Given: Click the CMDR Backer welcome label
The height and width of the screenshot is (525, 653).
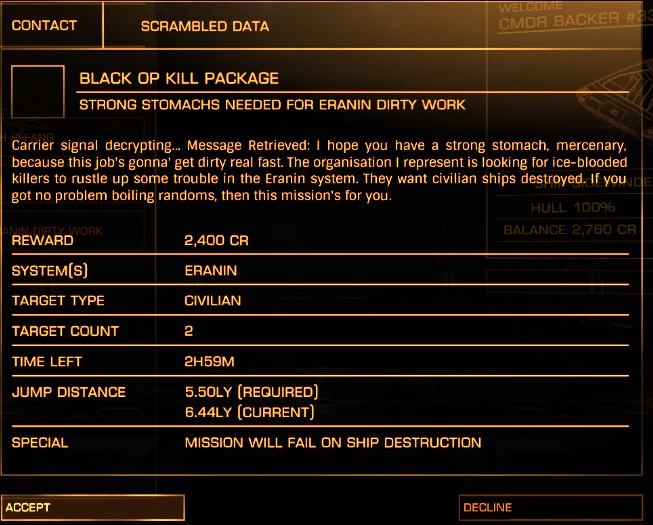Looking at the screenshot, I should [575, 15].
